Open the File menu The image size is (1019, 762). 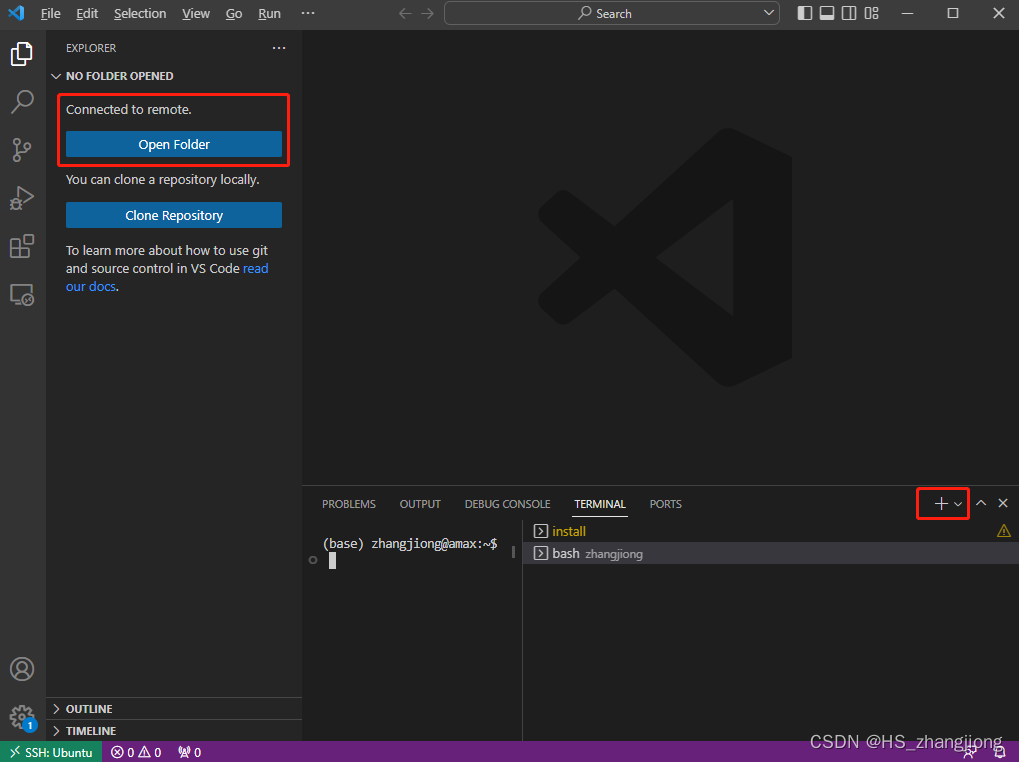(50, 14)
